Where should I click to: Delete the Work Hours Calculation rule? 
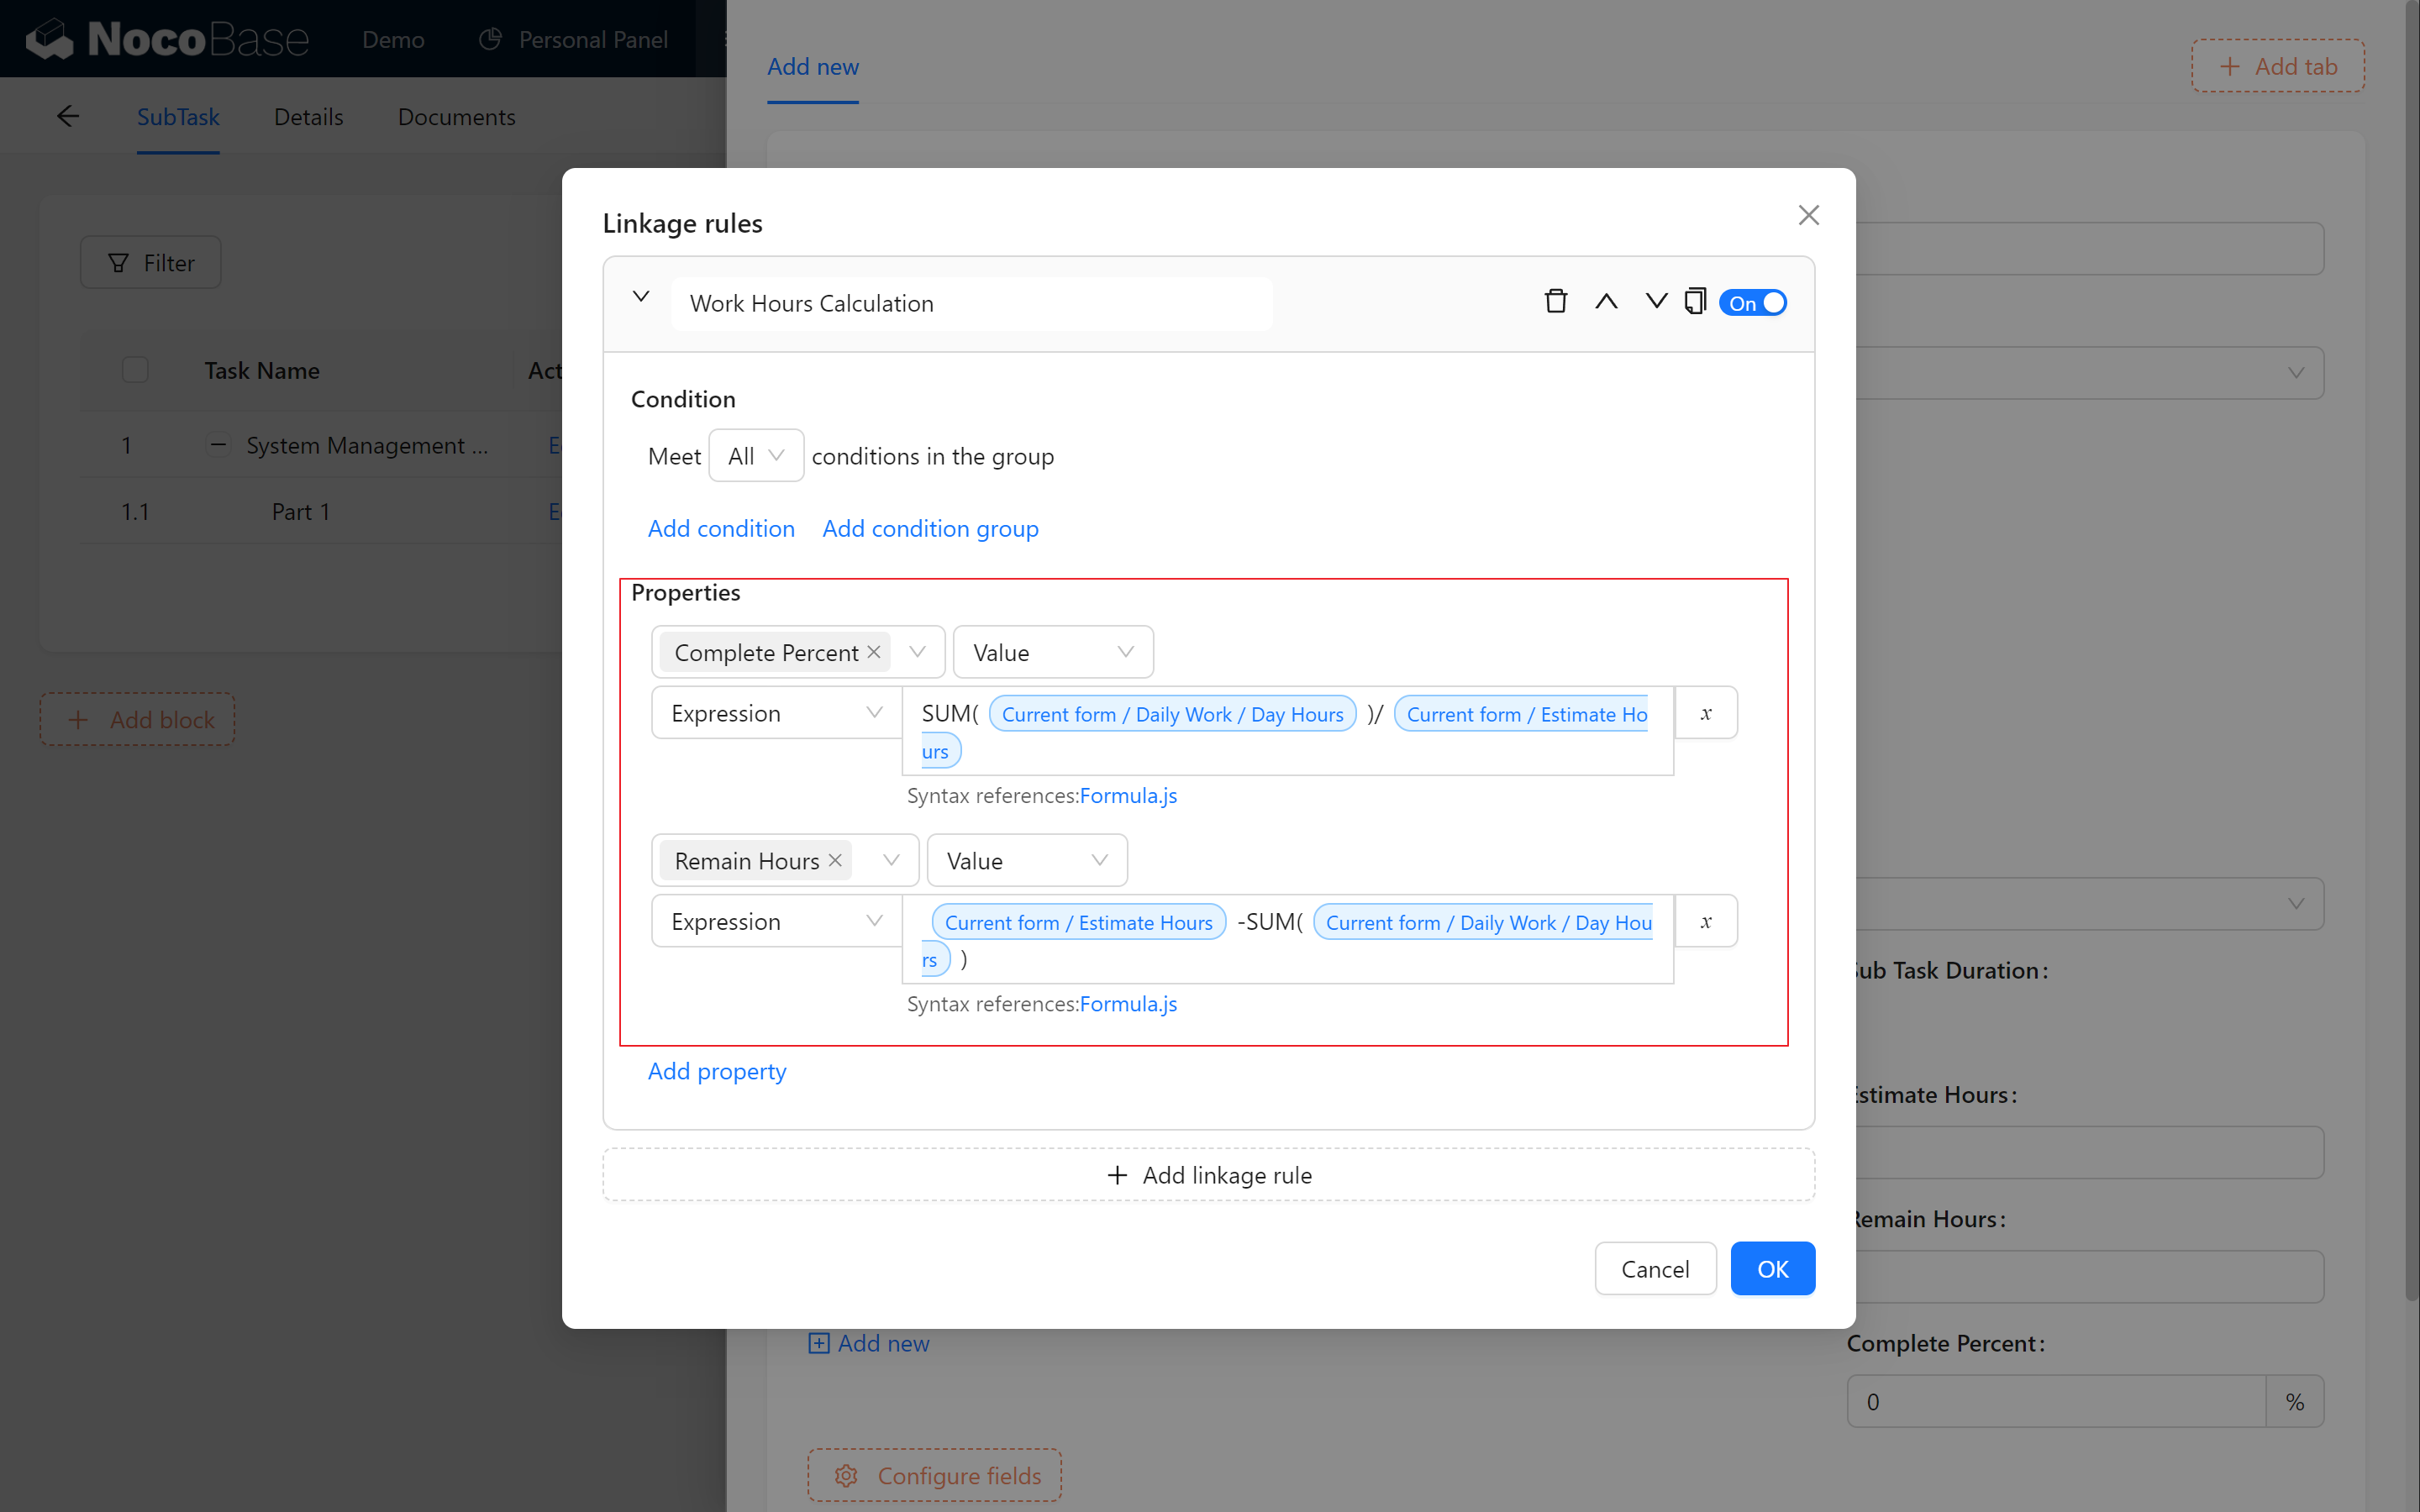coord(1556,302)
